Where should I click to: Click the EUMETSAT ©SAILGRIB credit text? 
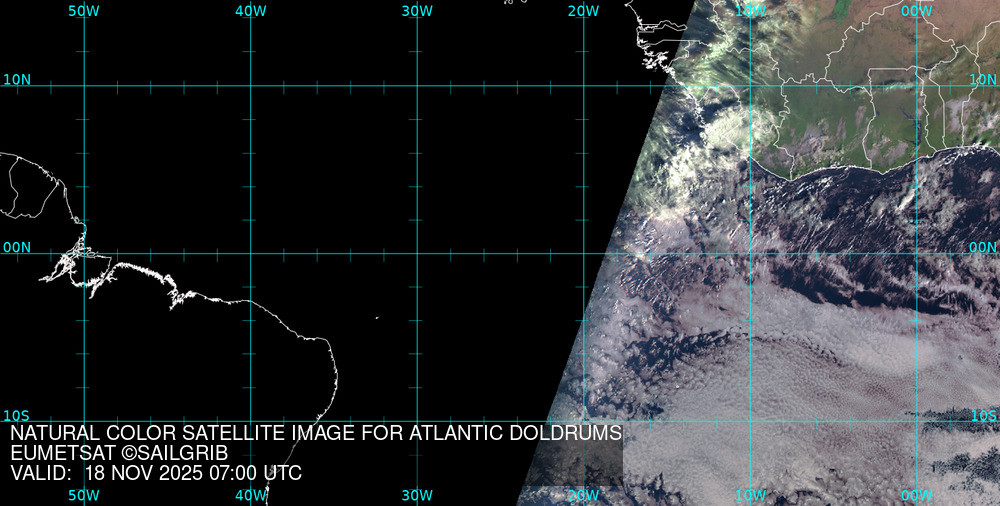[x=119, y=453]
